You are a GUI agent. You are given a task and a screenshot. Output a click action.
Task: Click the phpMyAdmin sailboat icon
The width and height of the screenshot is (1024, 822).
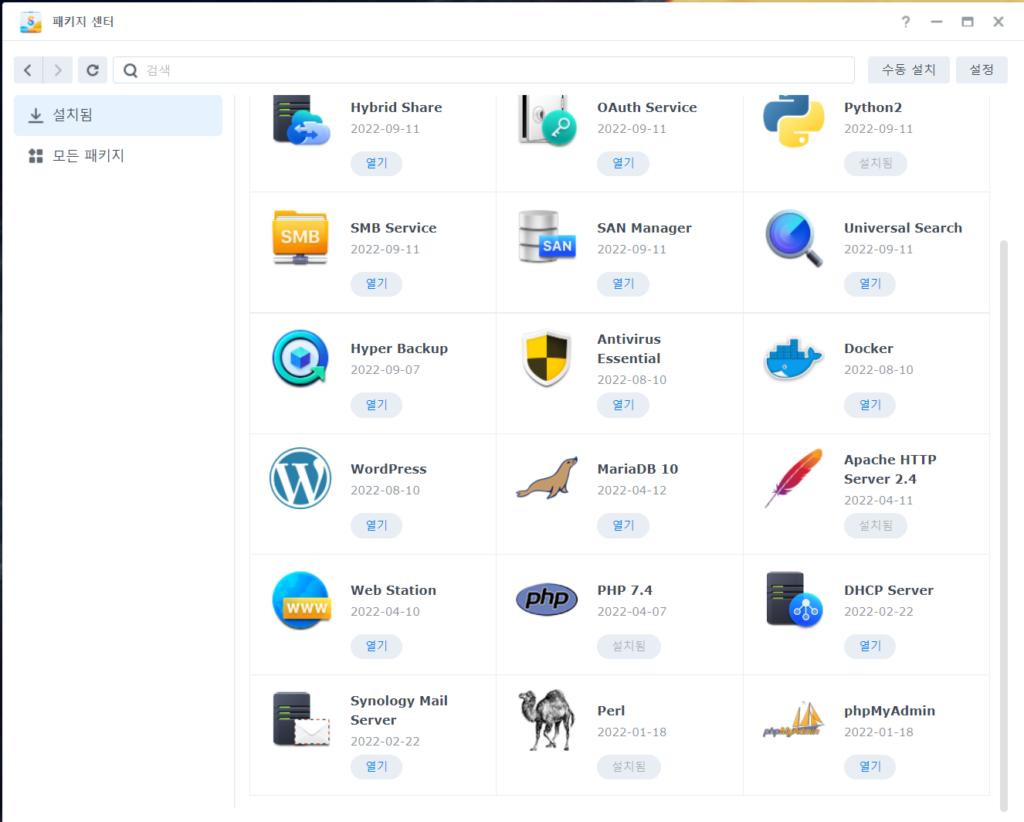pyautogui.click(x=793, y=721)
